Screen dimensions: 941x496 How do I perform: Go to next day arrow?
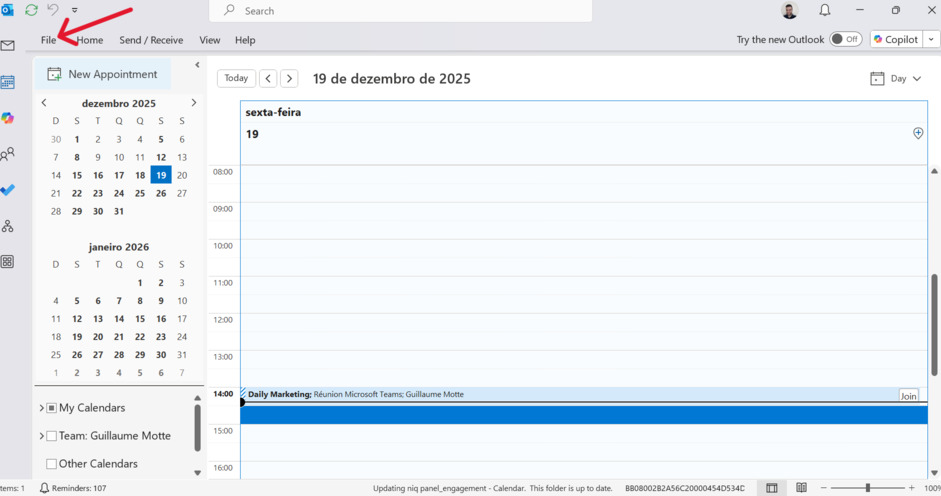pos(289,79)
